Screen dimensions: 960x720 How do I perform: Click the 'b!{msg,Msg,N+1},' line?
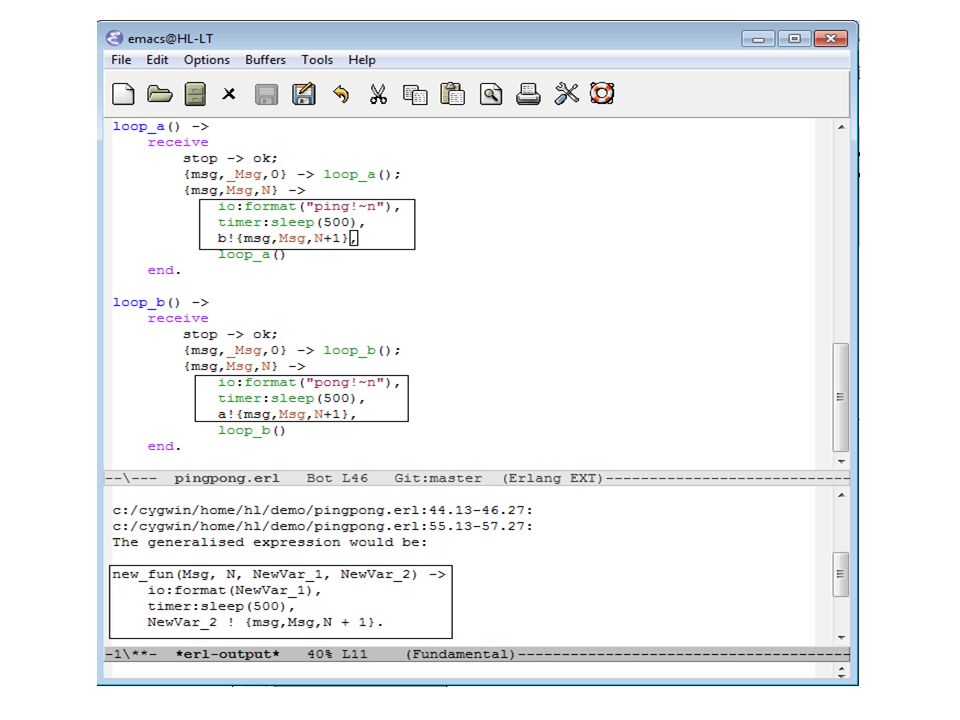[x=287, y=238]
